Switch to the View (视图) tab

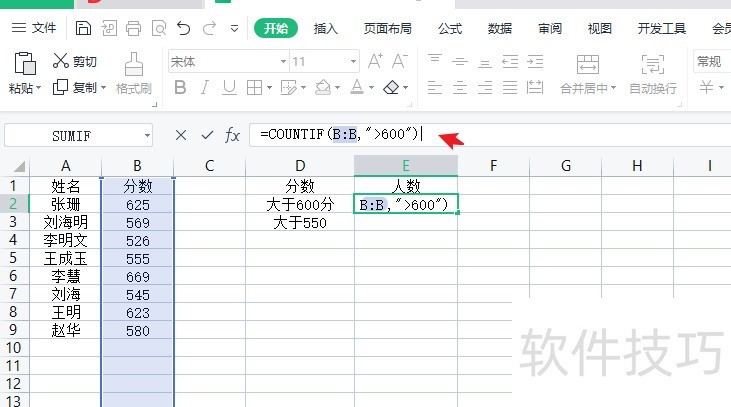[600, 29]
